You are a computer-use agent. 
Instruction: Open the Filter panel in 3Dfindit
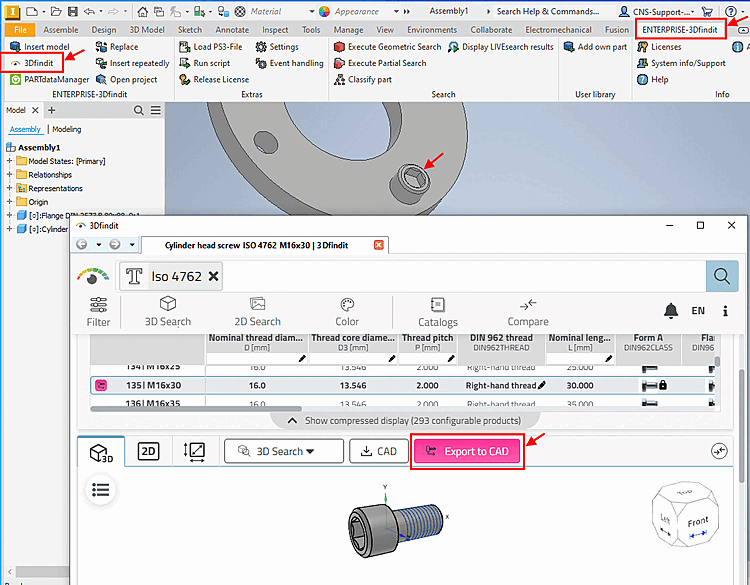pos(98,312)
